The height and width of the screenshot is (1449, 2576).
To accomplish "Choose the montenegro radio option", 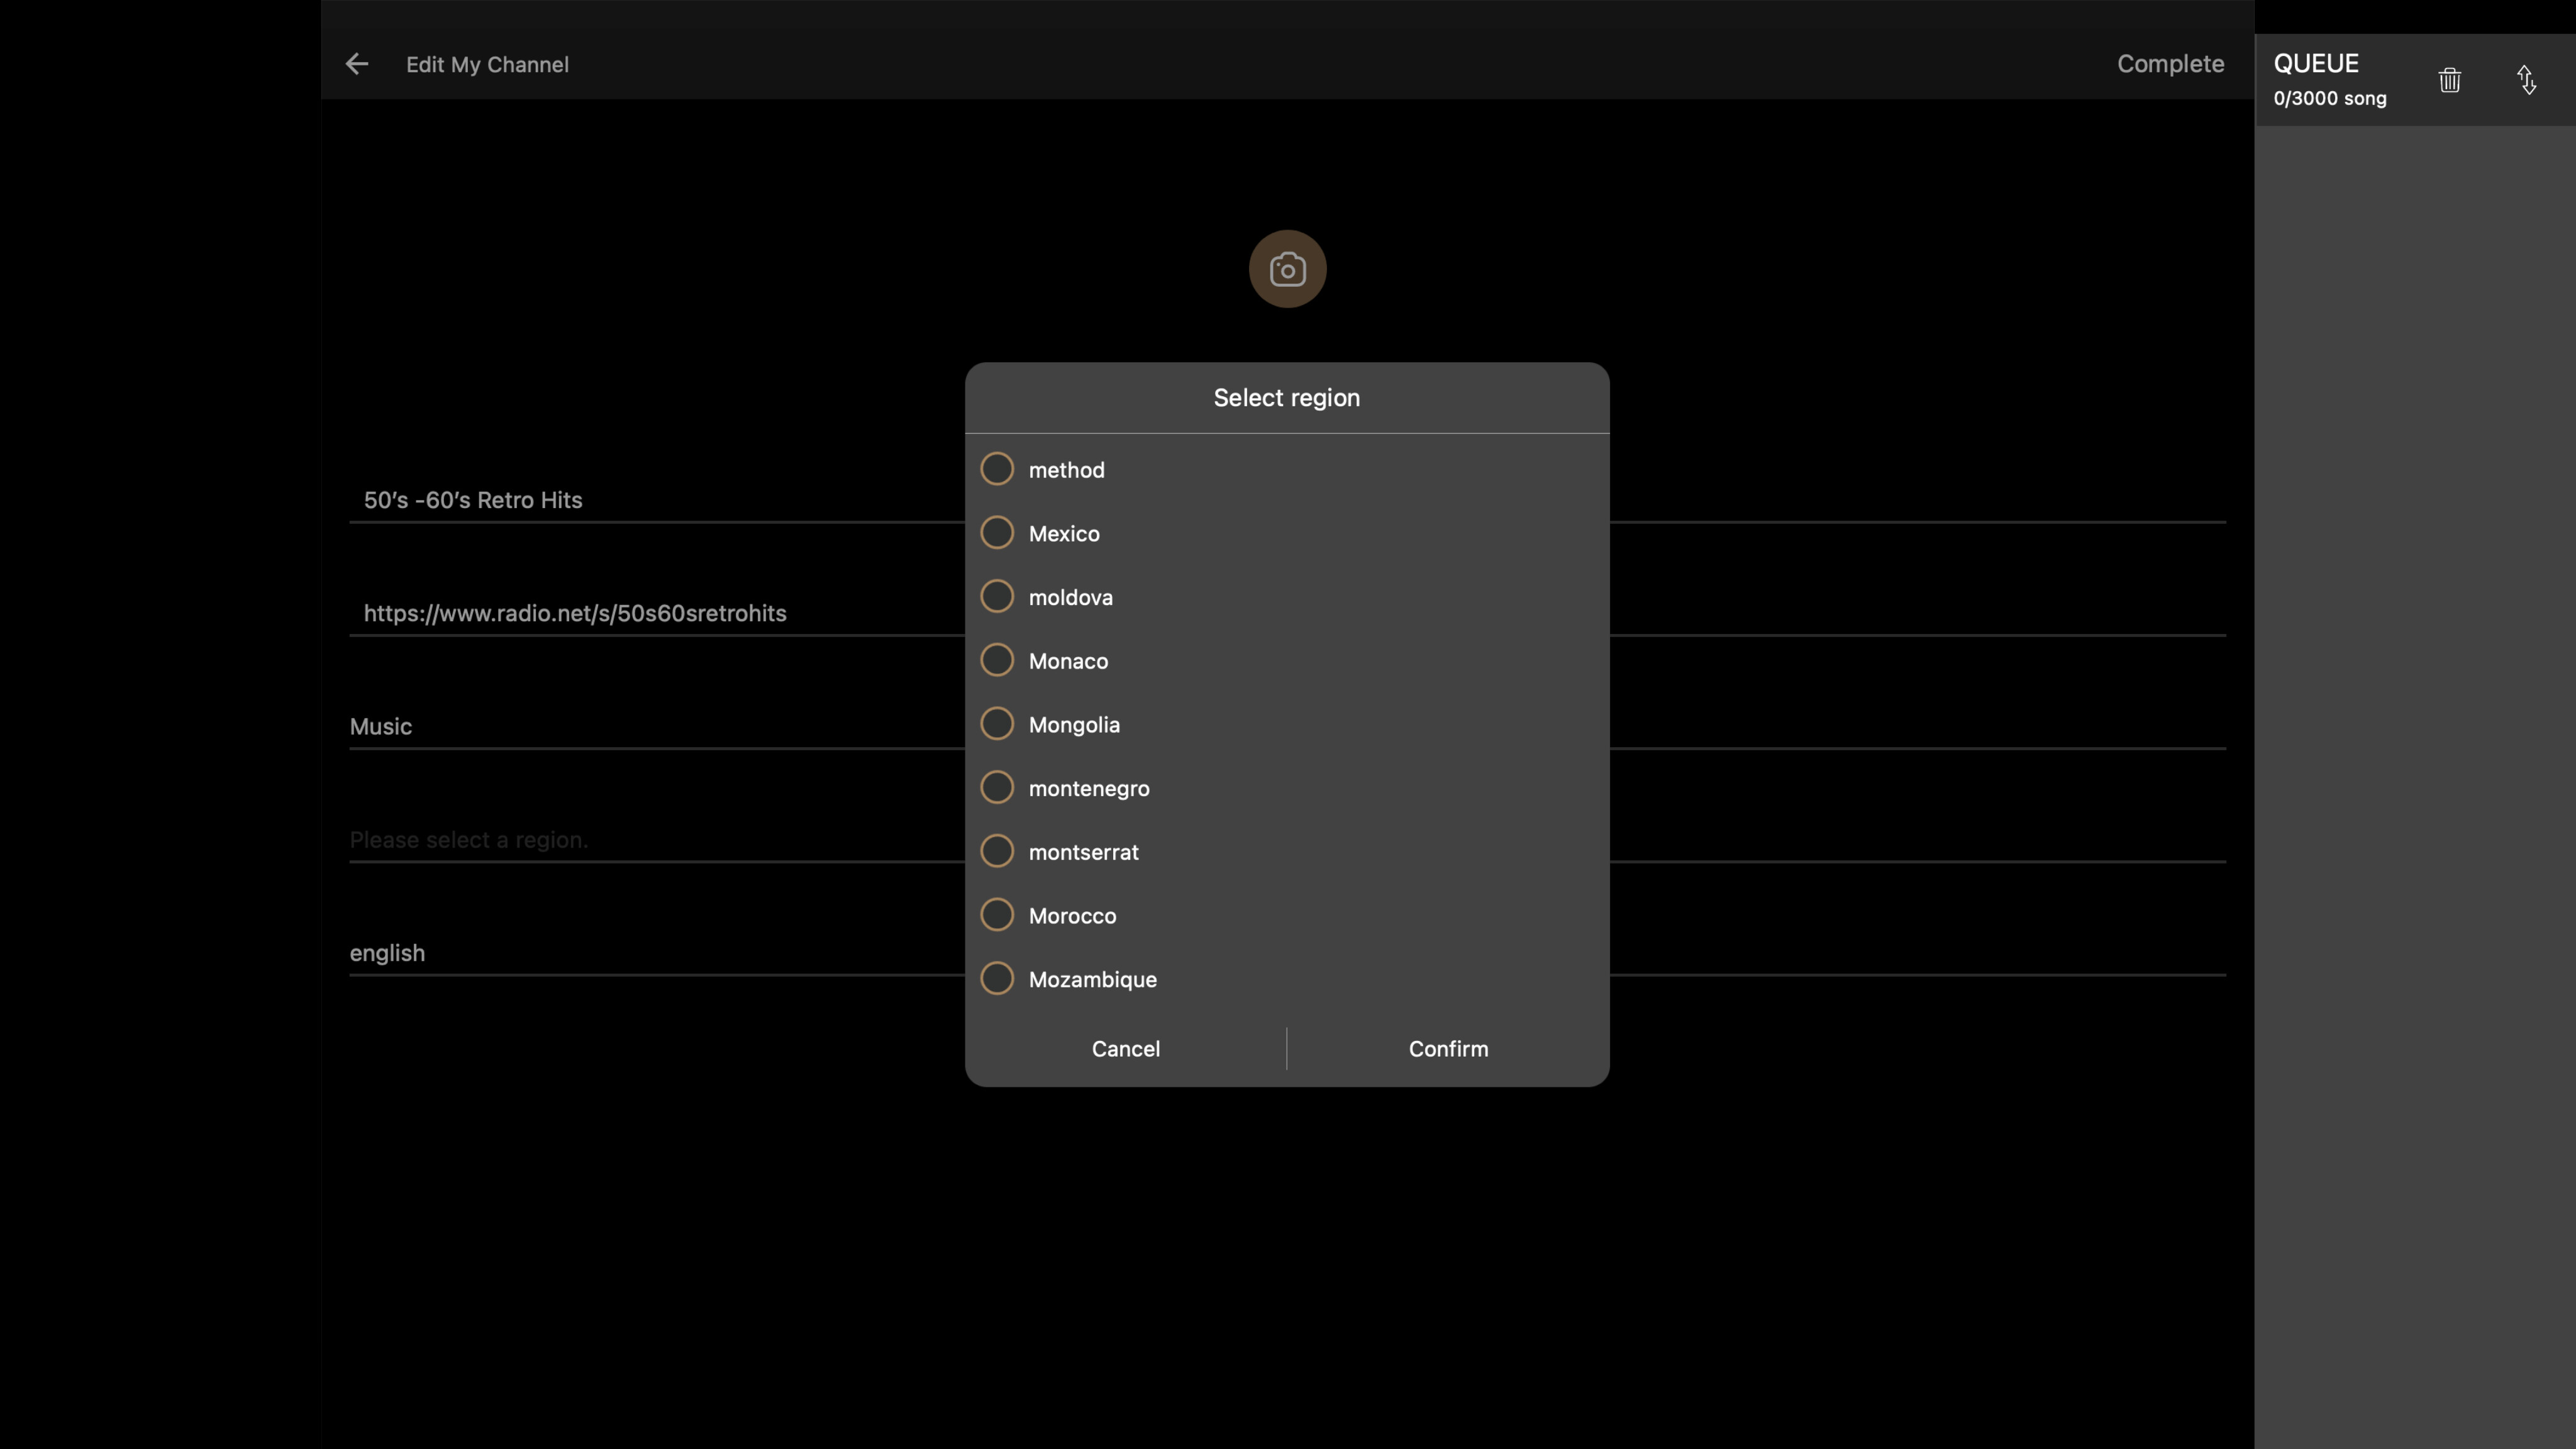I will (x=997, y=788).
